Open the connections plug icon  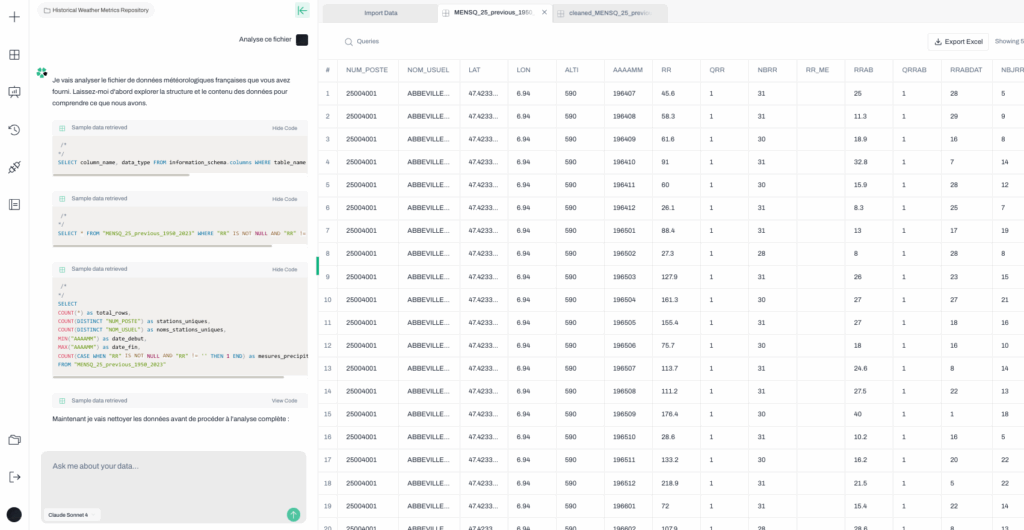[14, 167]
